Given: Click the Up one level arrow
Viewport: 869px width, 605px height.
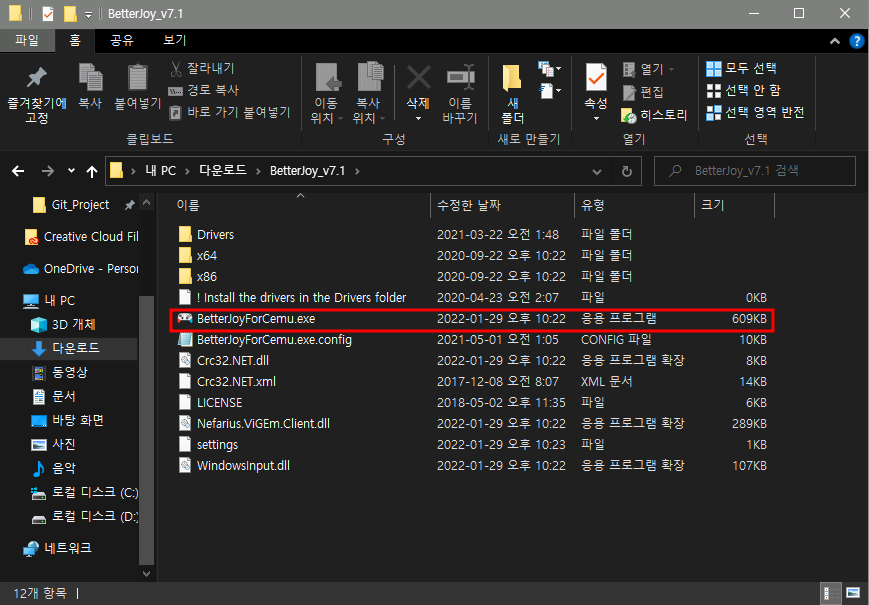Looking at the screenshot, I should point(92,171).
